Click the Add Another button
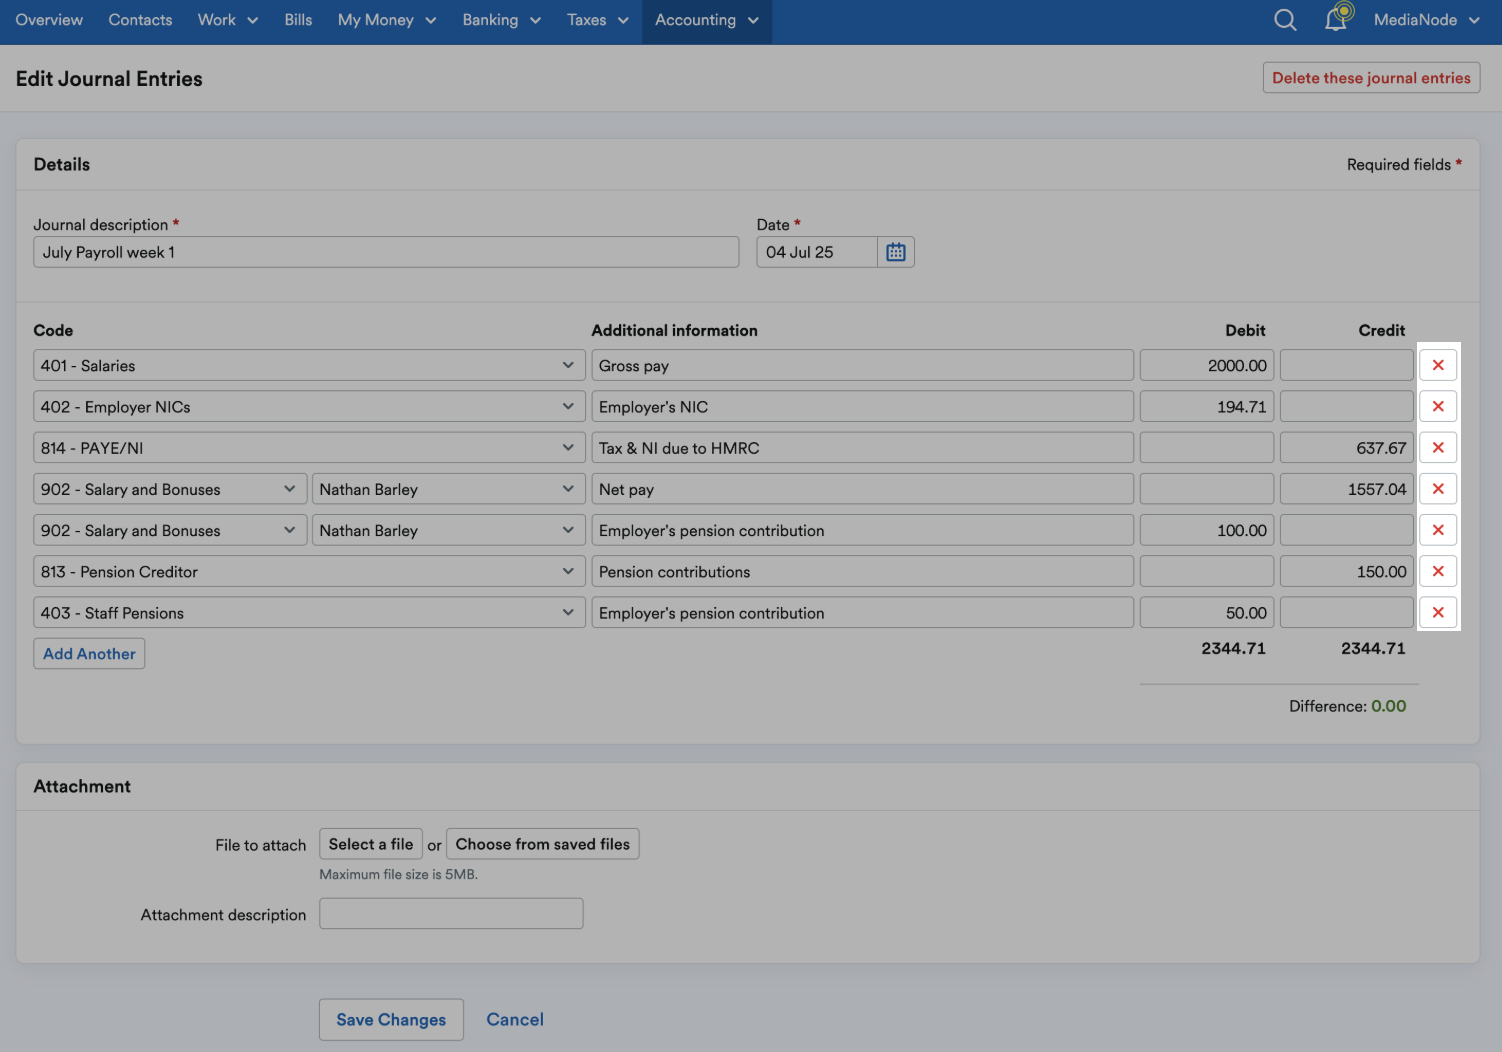Image resolution: width=1502 pixels, height=1052 pixels. [89, 654]
